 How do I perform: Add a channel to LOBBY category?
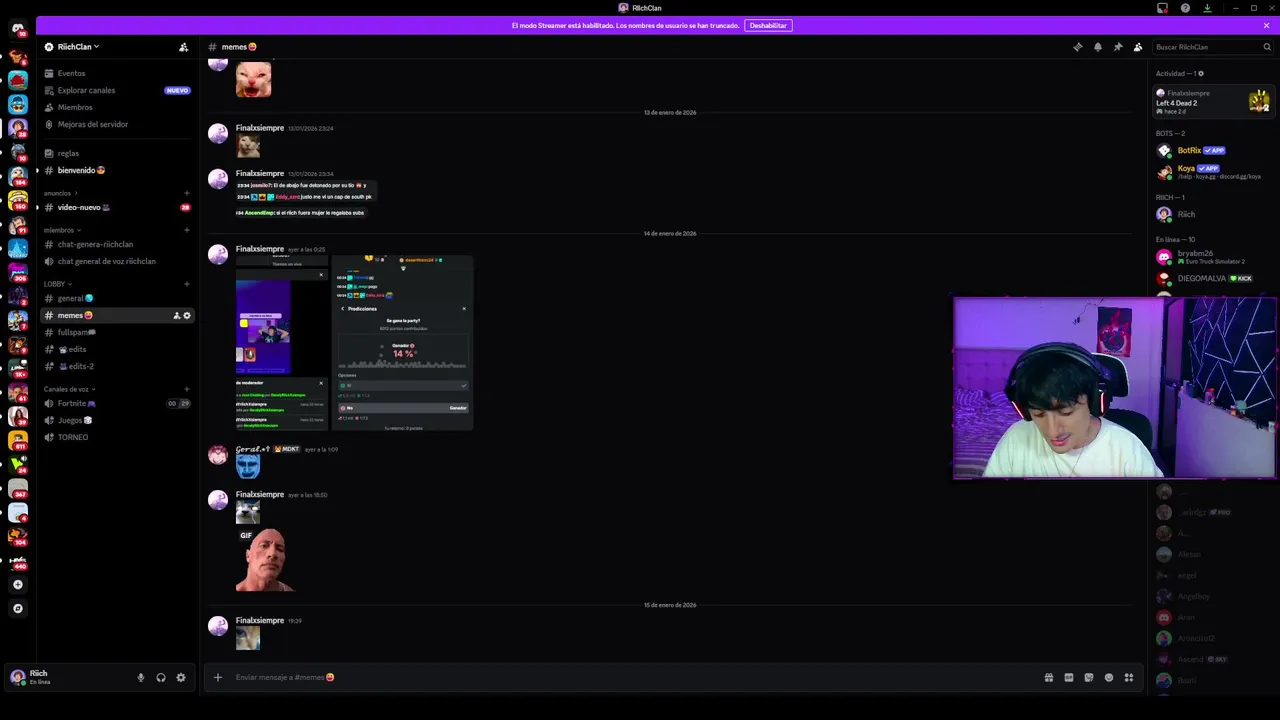pyautogui.click(x=187, y=284)
